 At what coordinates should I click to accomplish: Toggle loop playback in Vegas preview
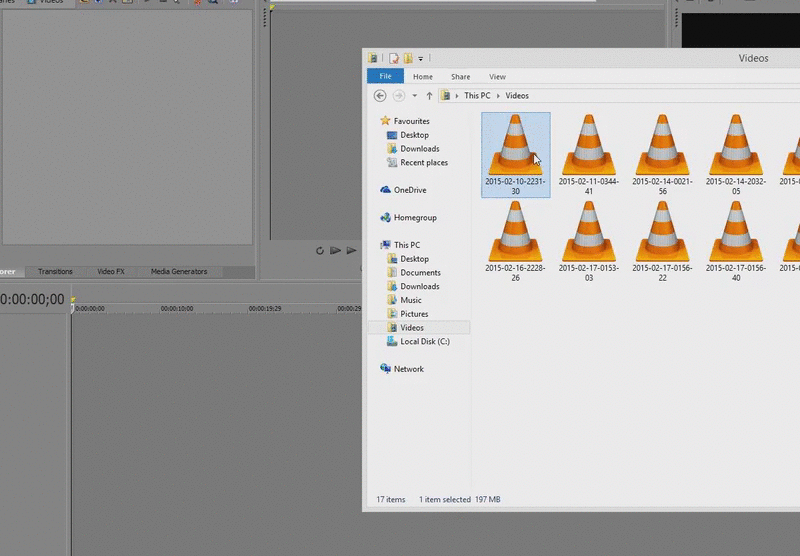click(319, 250)
